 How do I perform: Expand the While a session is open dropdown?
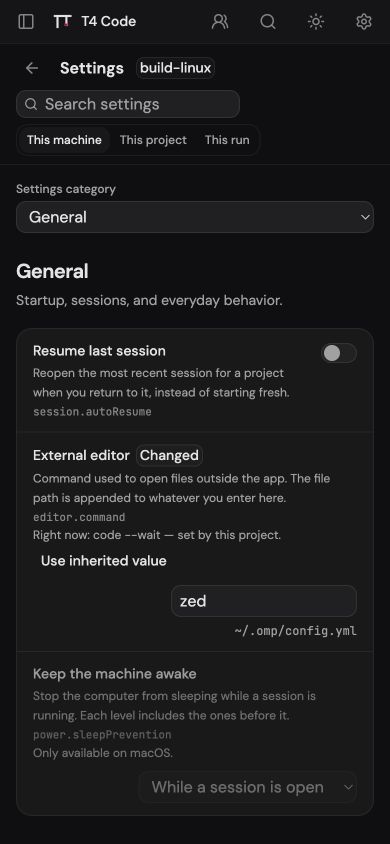pyautogui.click(x=247, y=787)
